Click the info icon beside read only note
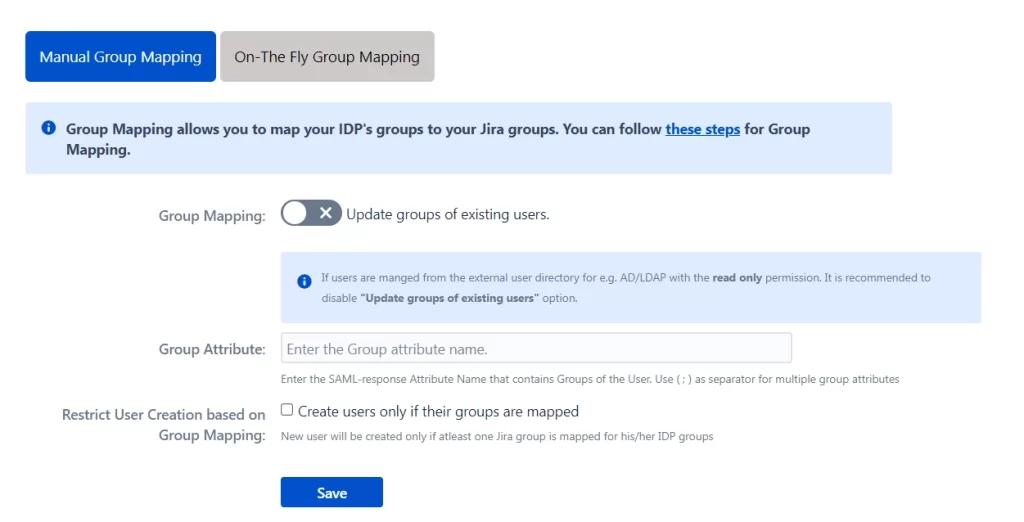The width and height of the screenshot is (1024, 522). [304, 282]
